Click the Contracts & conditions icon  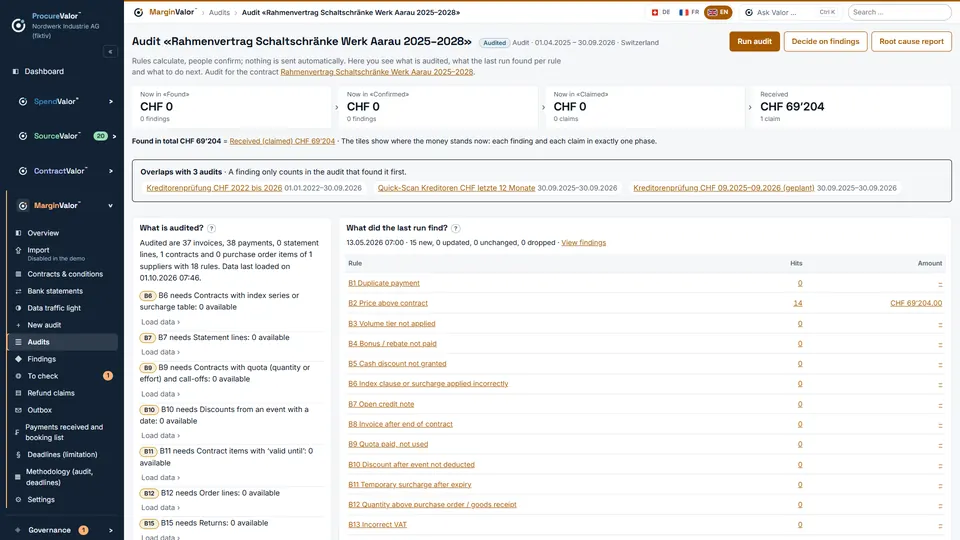pos(18,274)
